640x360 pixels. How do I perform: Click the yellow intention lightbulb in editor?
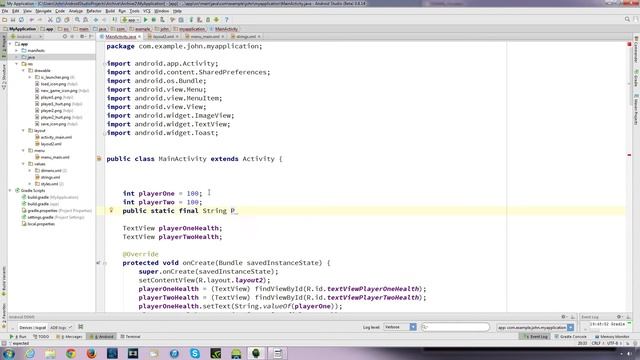click(111, 210)
